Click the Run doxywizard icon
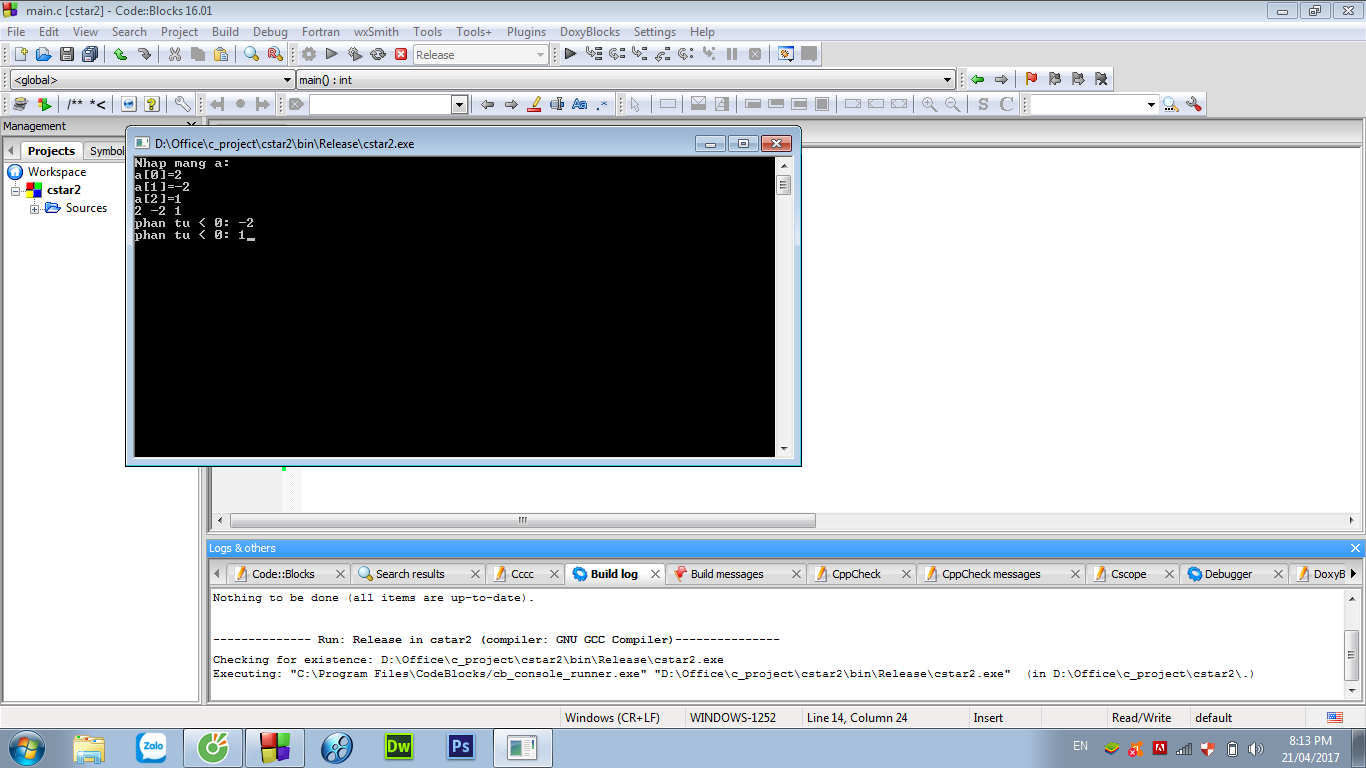Image resolution: width=1366 pixels, height=768 pixels. click(x=19, y=104)
